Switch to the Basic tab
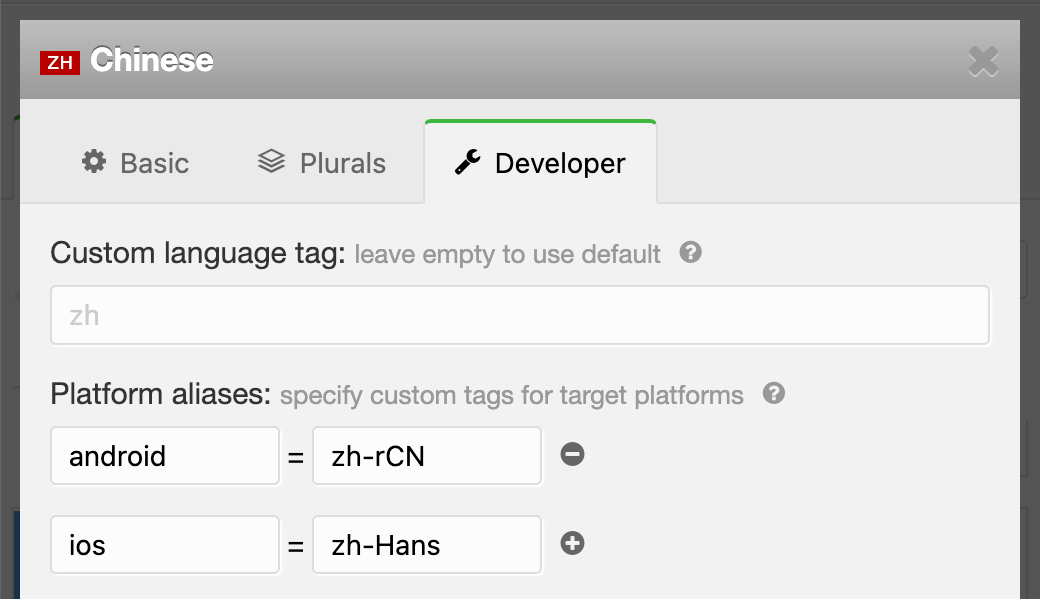1040x599 pixels. point(136,163)
